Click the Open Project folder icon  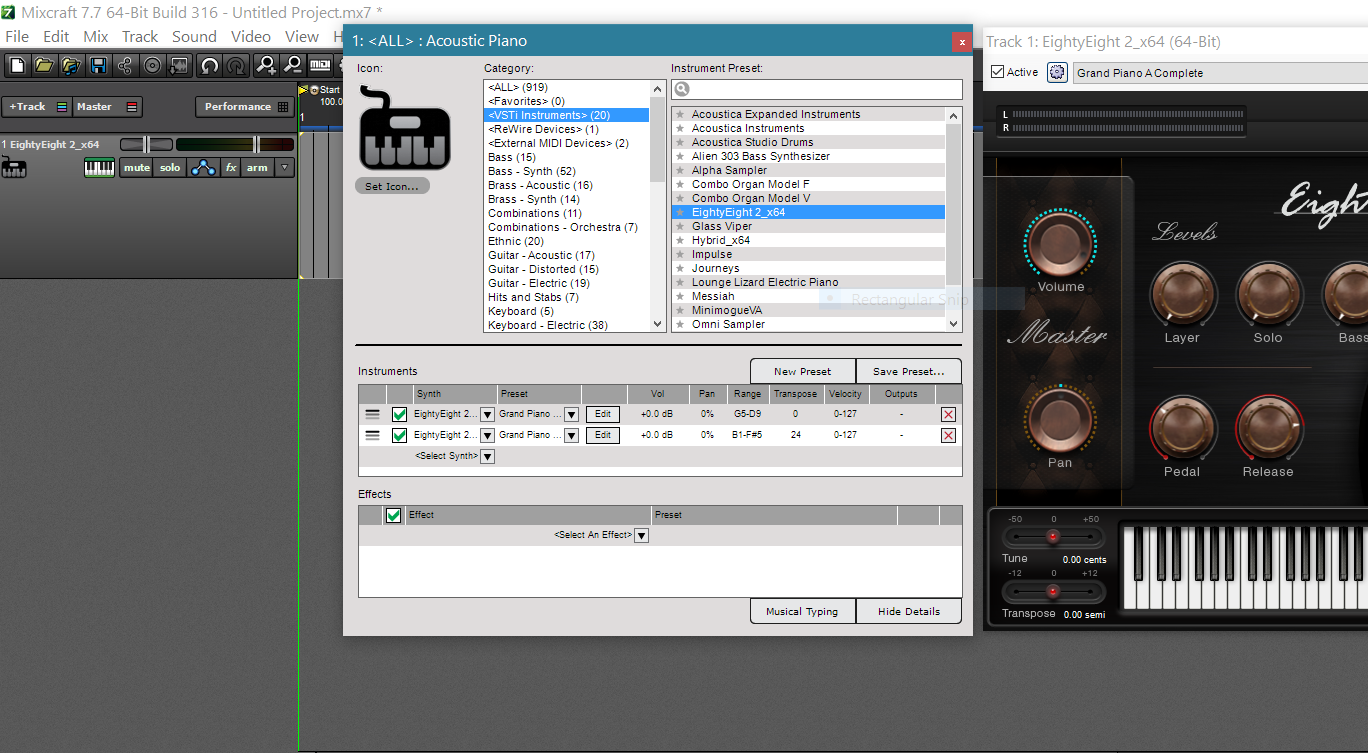(44, 66)
